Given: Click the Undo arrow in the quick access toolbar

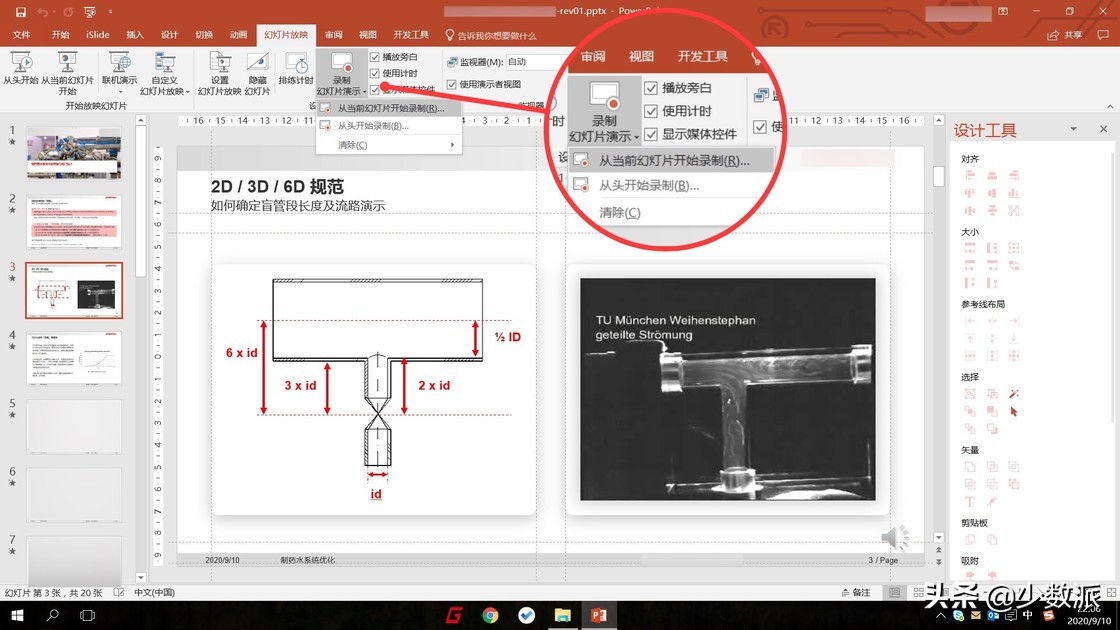Looking at the screenshot, I should (x=43, y=12).
